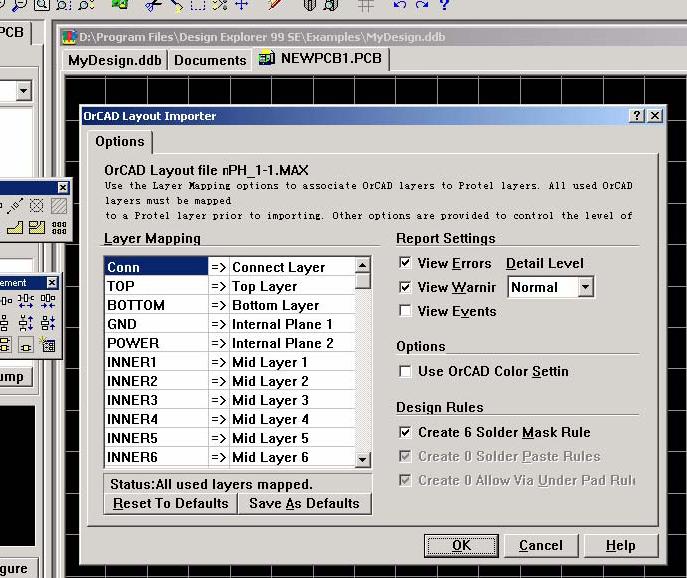Image resolution: width=687 pixels, height=578 pixels.
Task: Click the blue cross move selection icon
Action: point(242,4)
